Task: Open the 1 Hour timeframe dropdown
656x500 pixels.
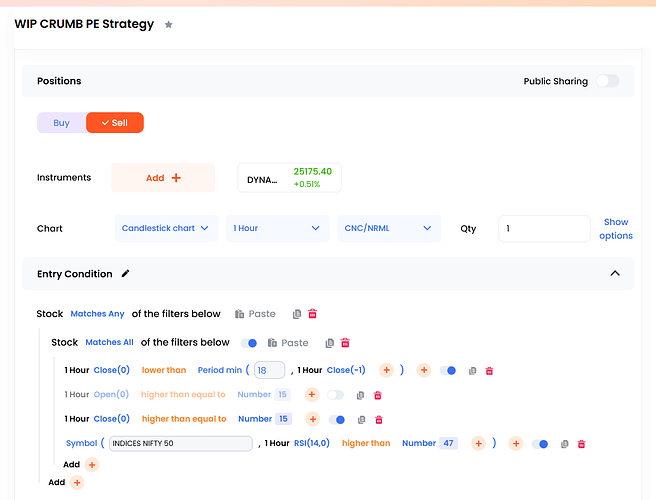Action: tap(277, 228)
